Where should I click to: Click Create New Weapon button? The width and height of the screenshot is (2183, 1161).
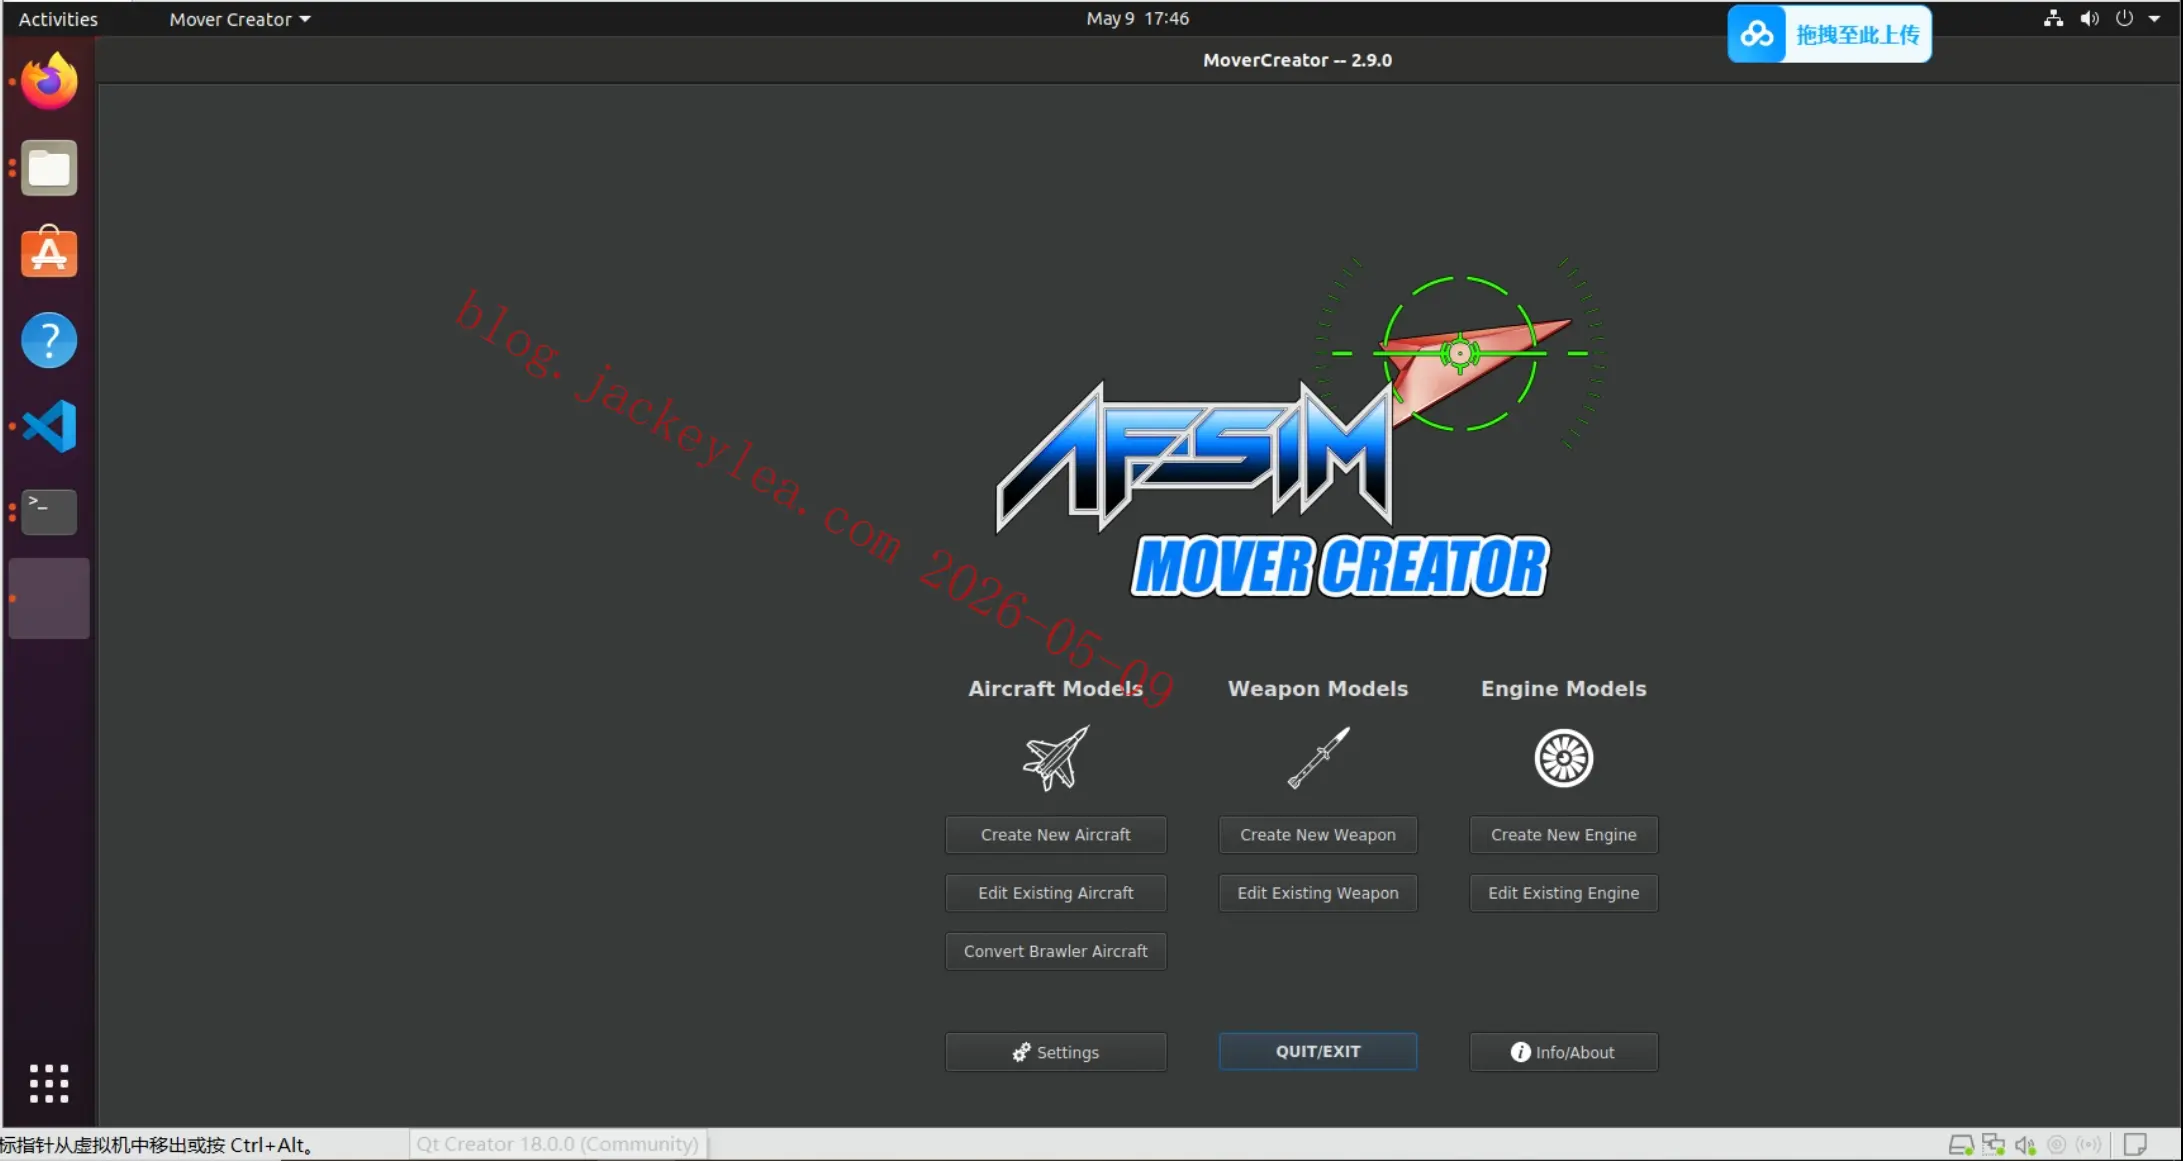(1317, 834)
